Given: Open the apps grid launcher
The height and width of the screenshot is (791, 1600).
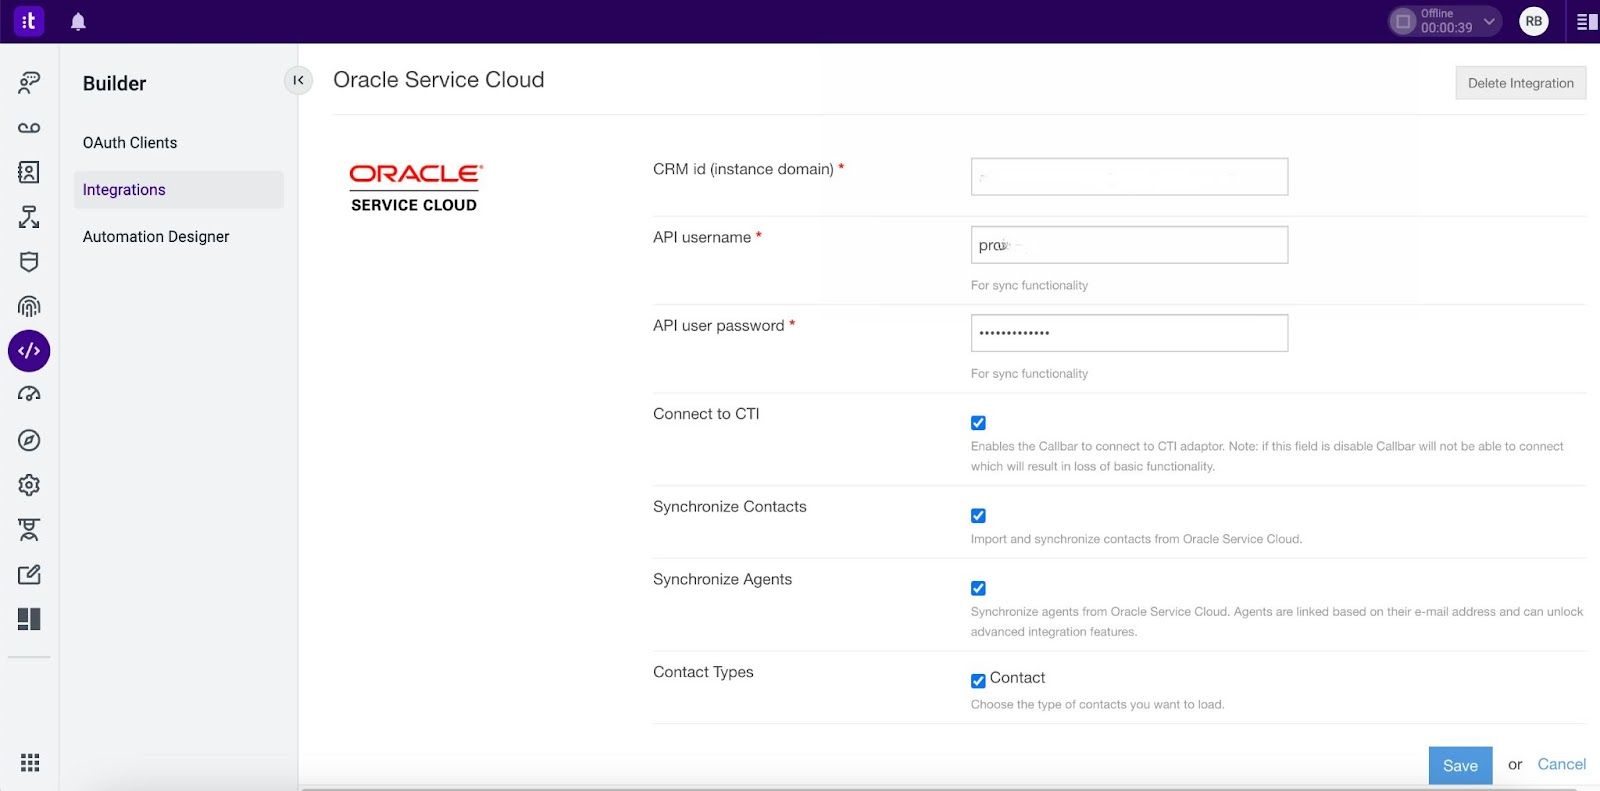Looking at the screenshot, I should point(30,763).
